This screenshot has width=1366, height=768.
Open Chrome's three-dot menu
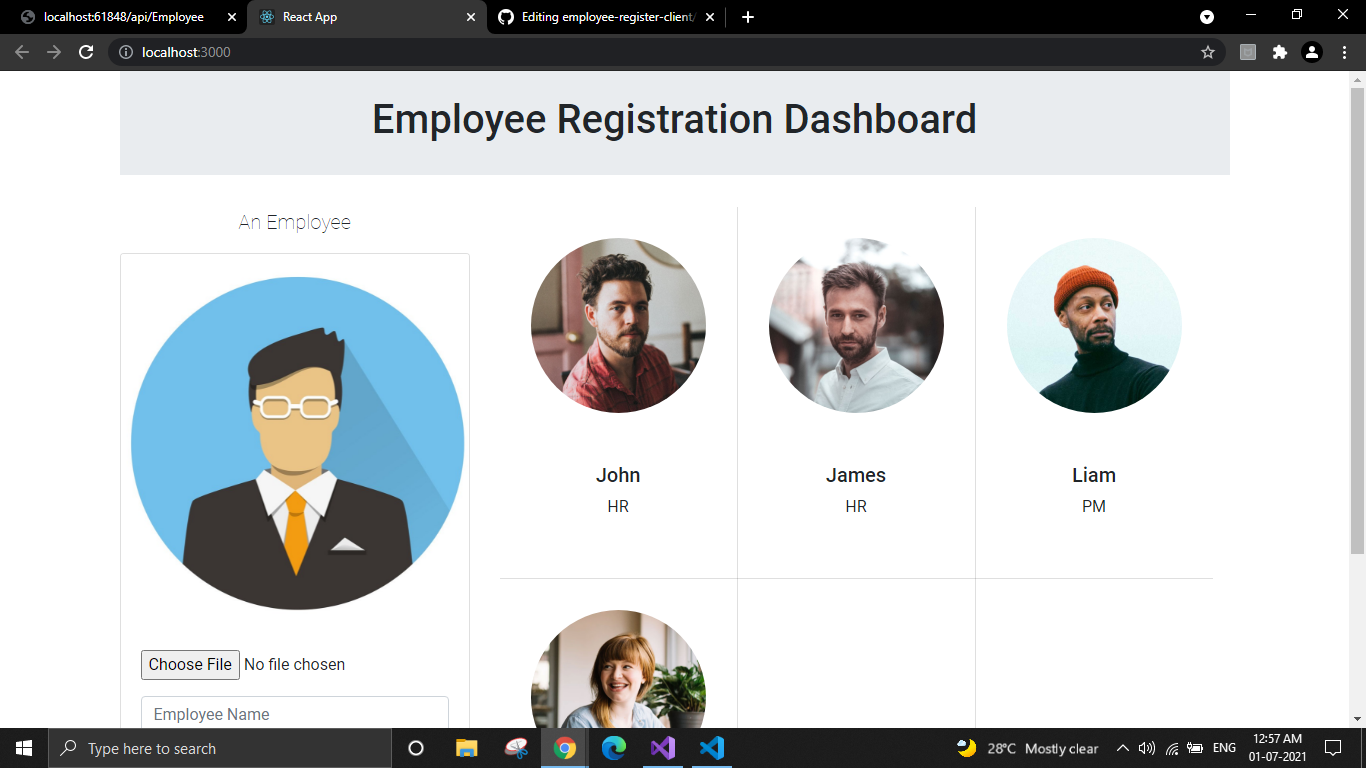(1345, 52)
